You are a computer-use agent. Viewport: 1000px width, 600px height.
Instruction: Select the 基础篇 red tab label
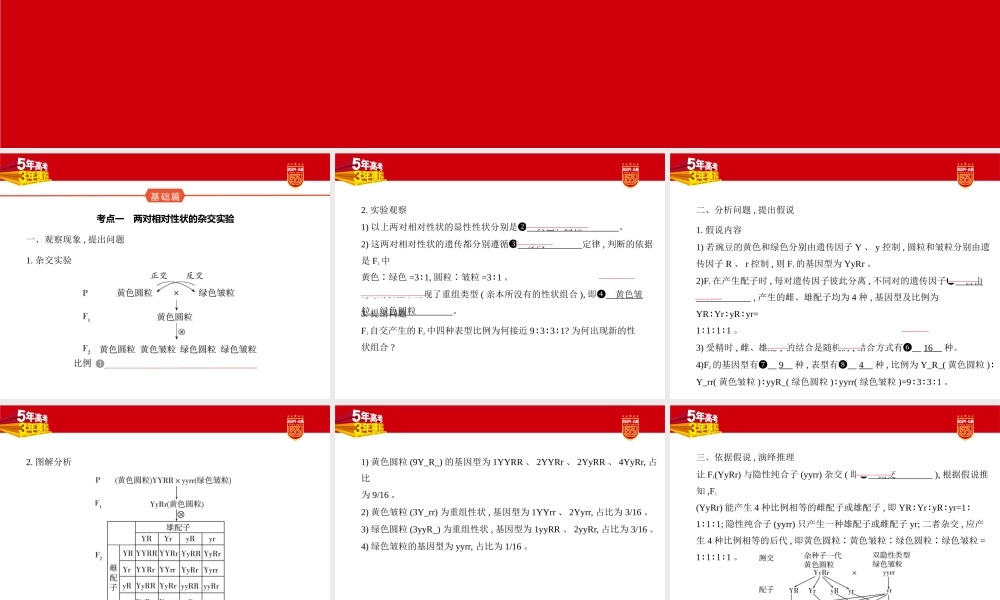(166, 196)
